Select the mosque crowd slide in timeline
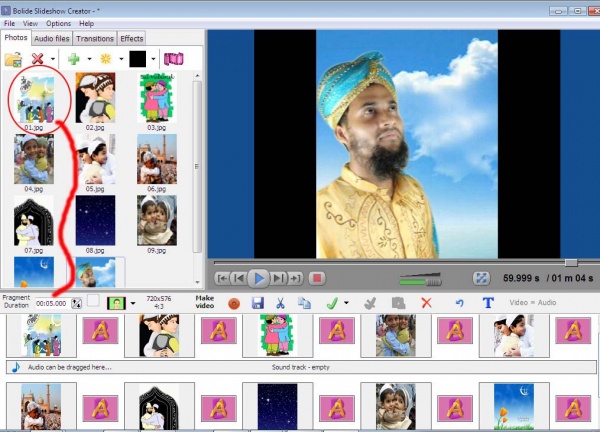 click(41, 406)
